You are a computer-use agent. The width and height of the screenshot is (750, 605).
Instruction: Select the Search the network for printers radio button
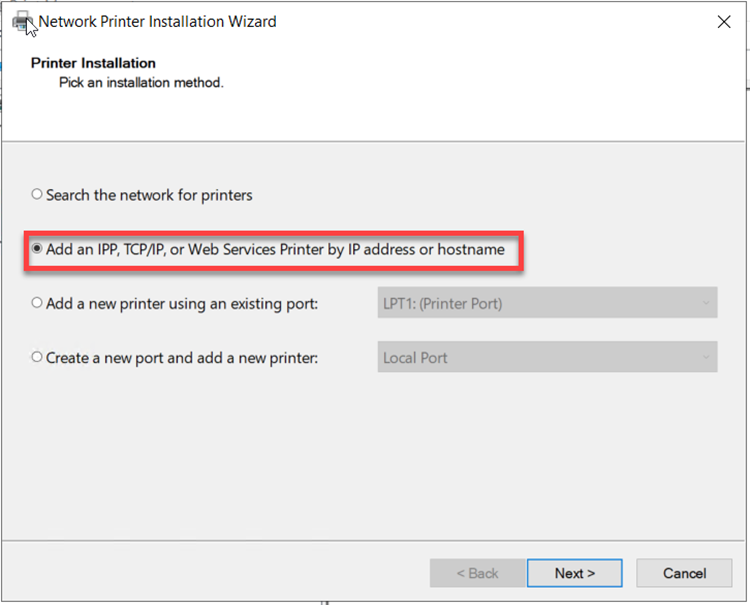tap(37, 195)
